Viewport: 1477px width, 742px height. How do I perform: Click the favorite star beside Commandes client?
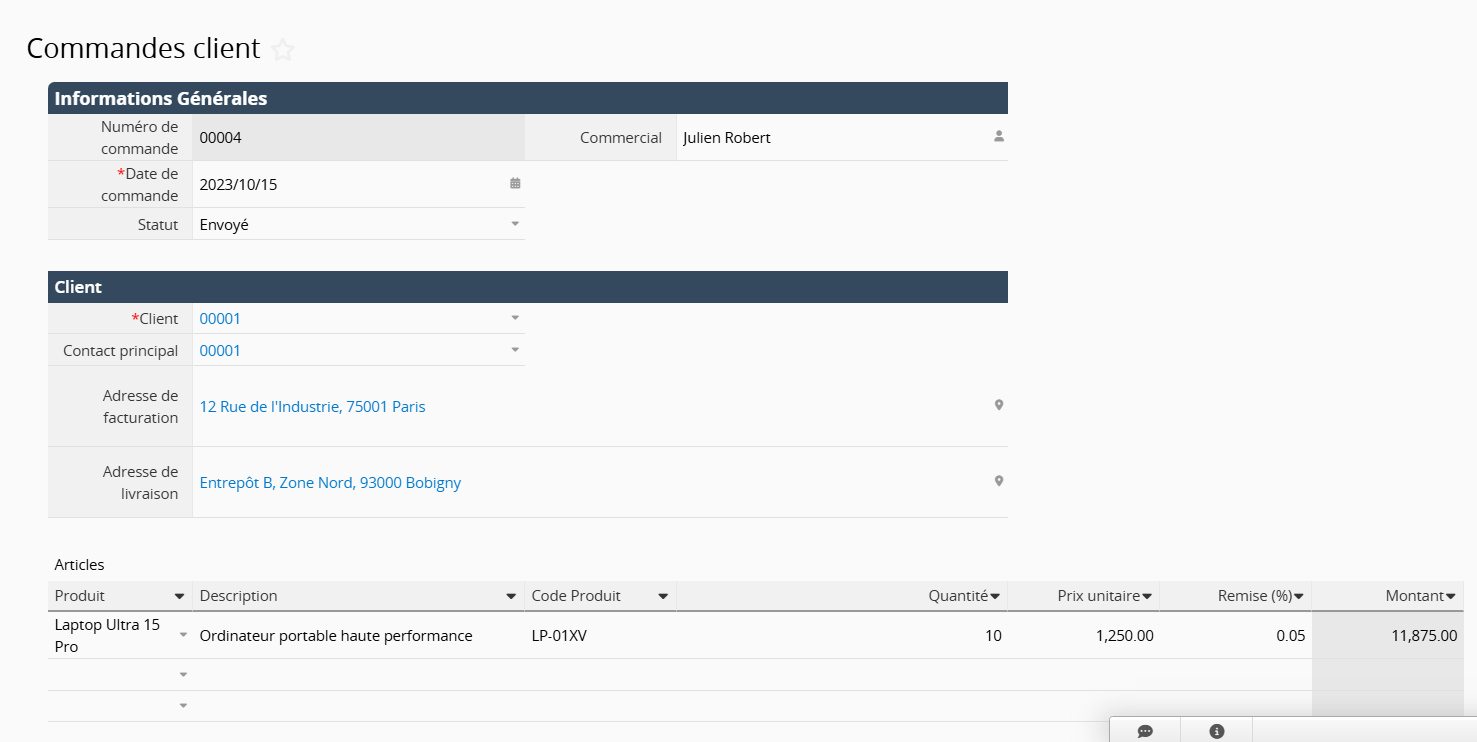[283, 50]
